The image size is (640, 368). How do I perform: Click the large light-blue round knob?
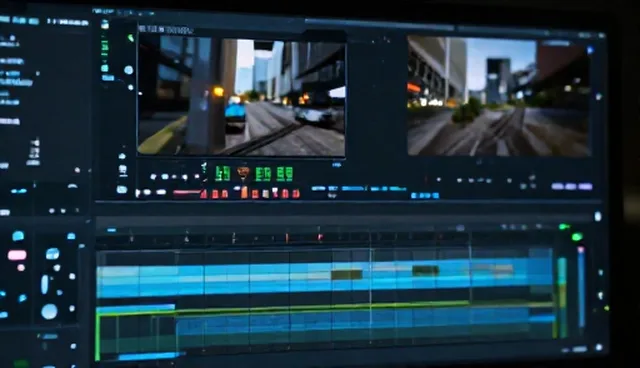[x=49, y=312]
